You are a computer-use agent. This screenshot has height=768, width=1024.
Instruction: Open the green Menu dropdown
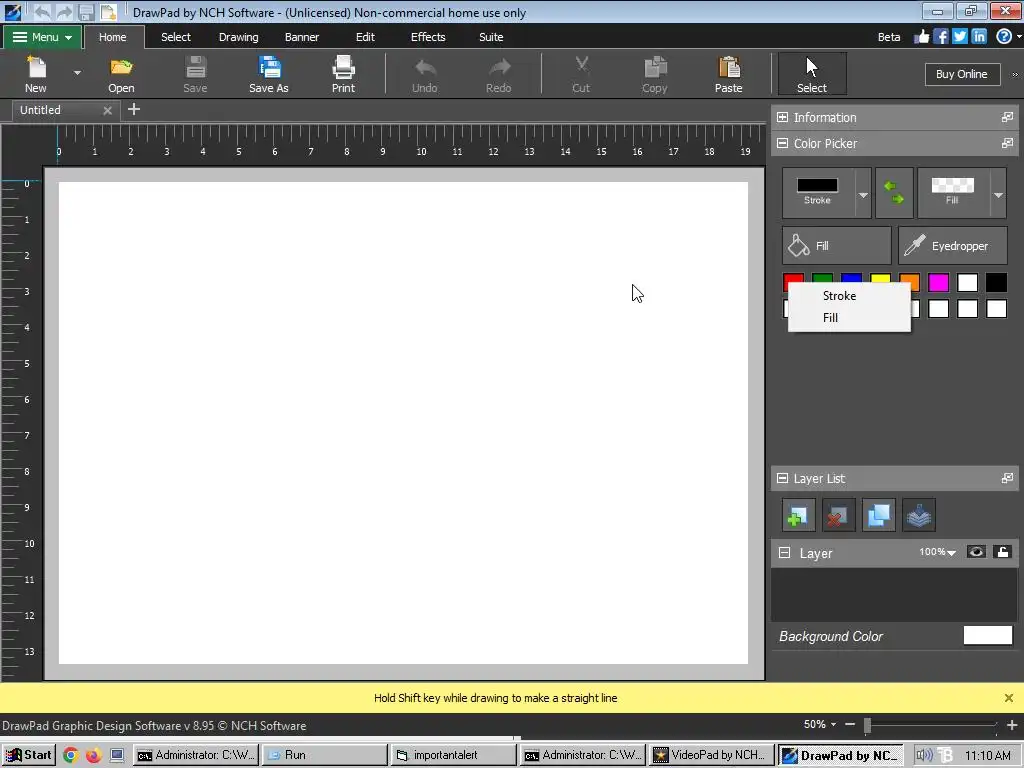click(x=42, y=37)
